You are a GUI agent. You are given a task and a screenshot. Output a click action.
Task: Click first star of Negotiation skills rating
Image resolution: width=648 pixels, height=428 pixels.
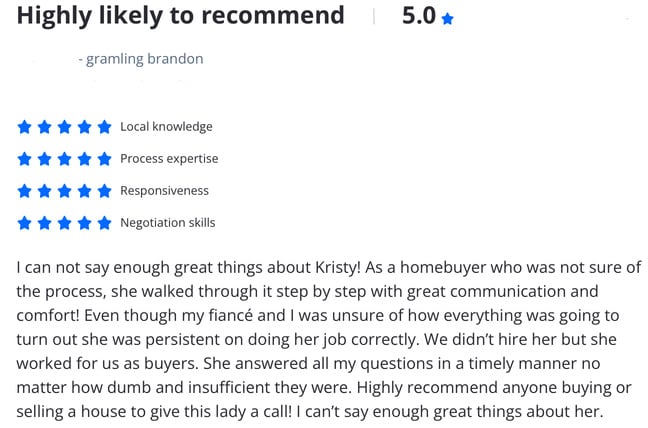pyautogui.click(x=24, y=223)
